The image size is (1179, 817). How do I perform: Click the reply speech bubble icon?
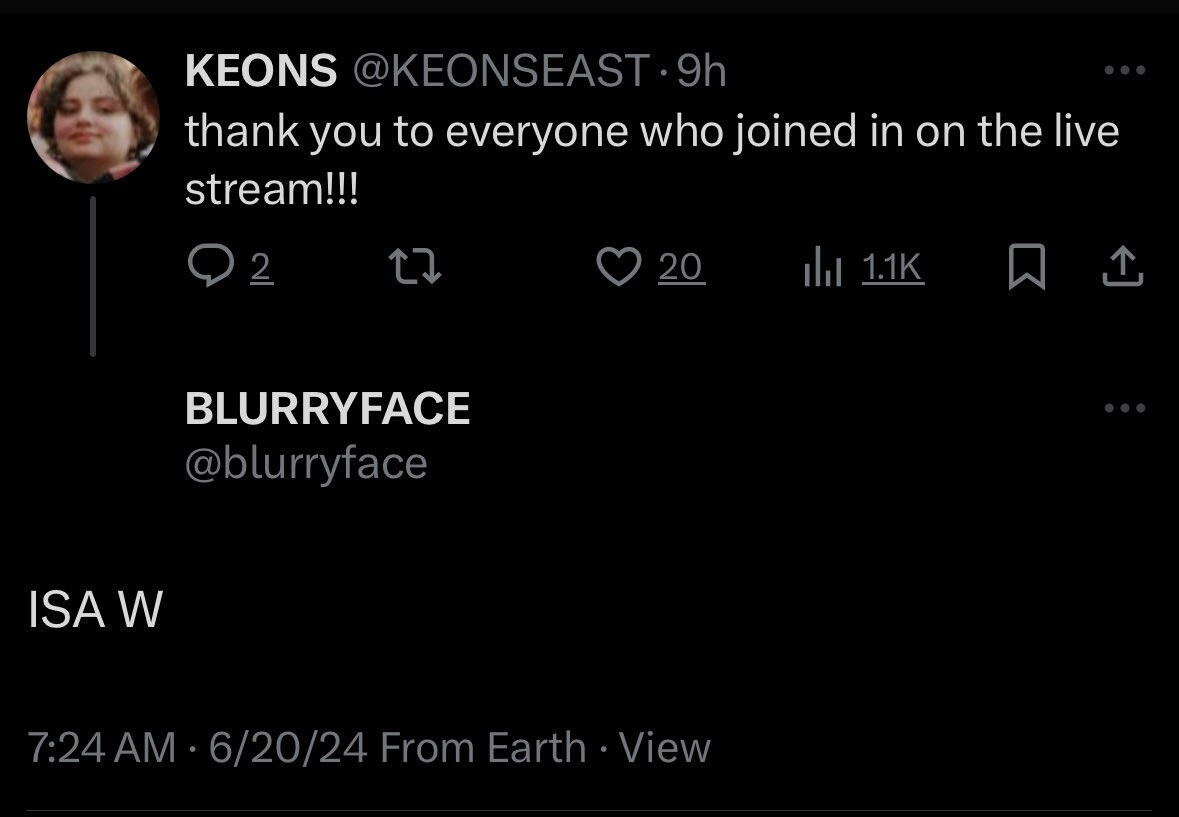click(208, 267)
